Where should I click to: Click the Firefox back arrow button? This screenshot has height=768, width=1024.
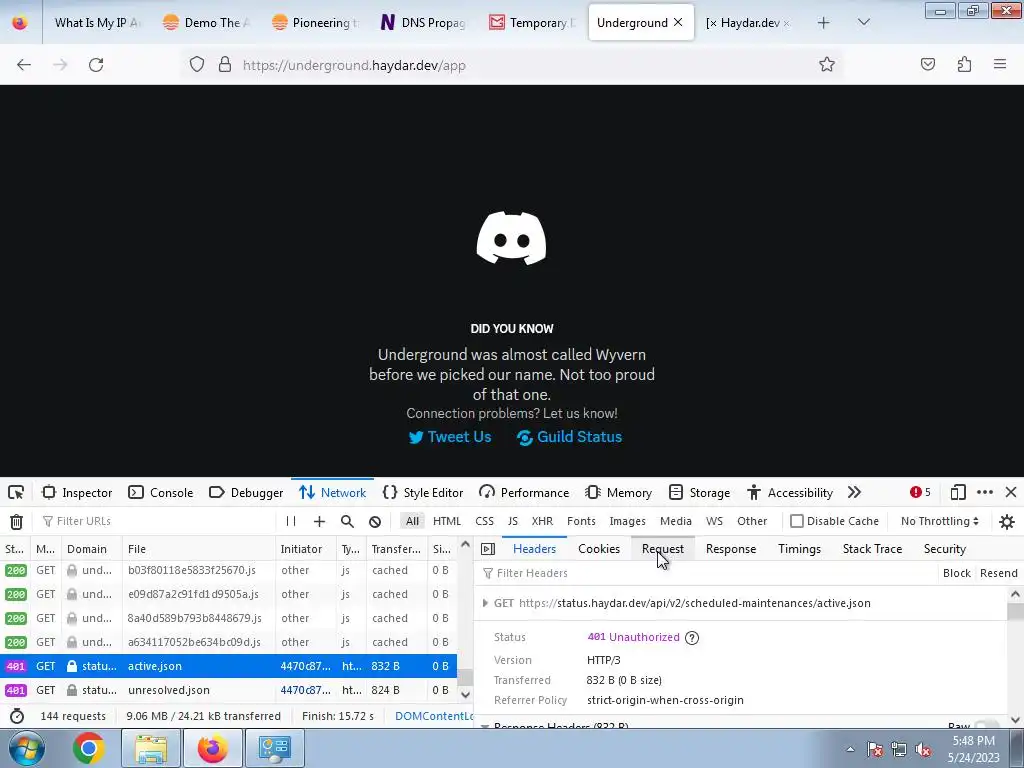24,65
